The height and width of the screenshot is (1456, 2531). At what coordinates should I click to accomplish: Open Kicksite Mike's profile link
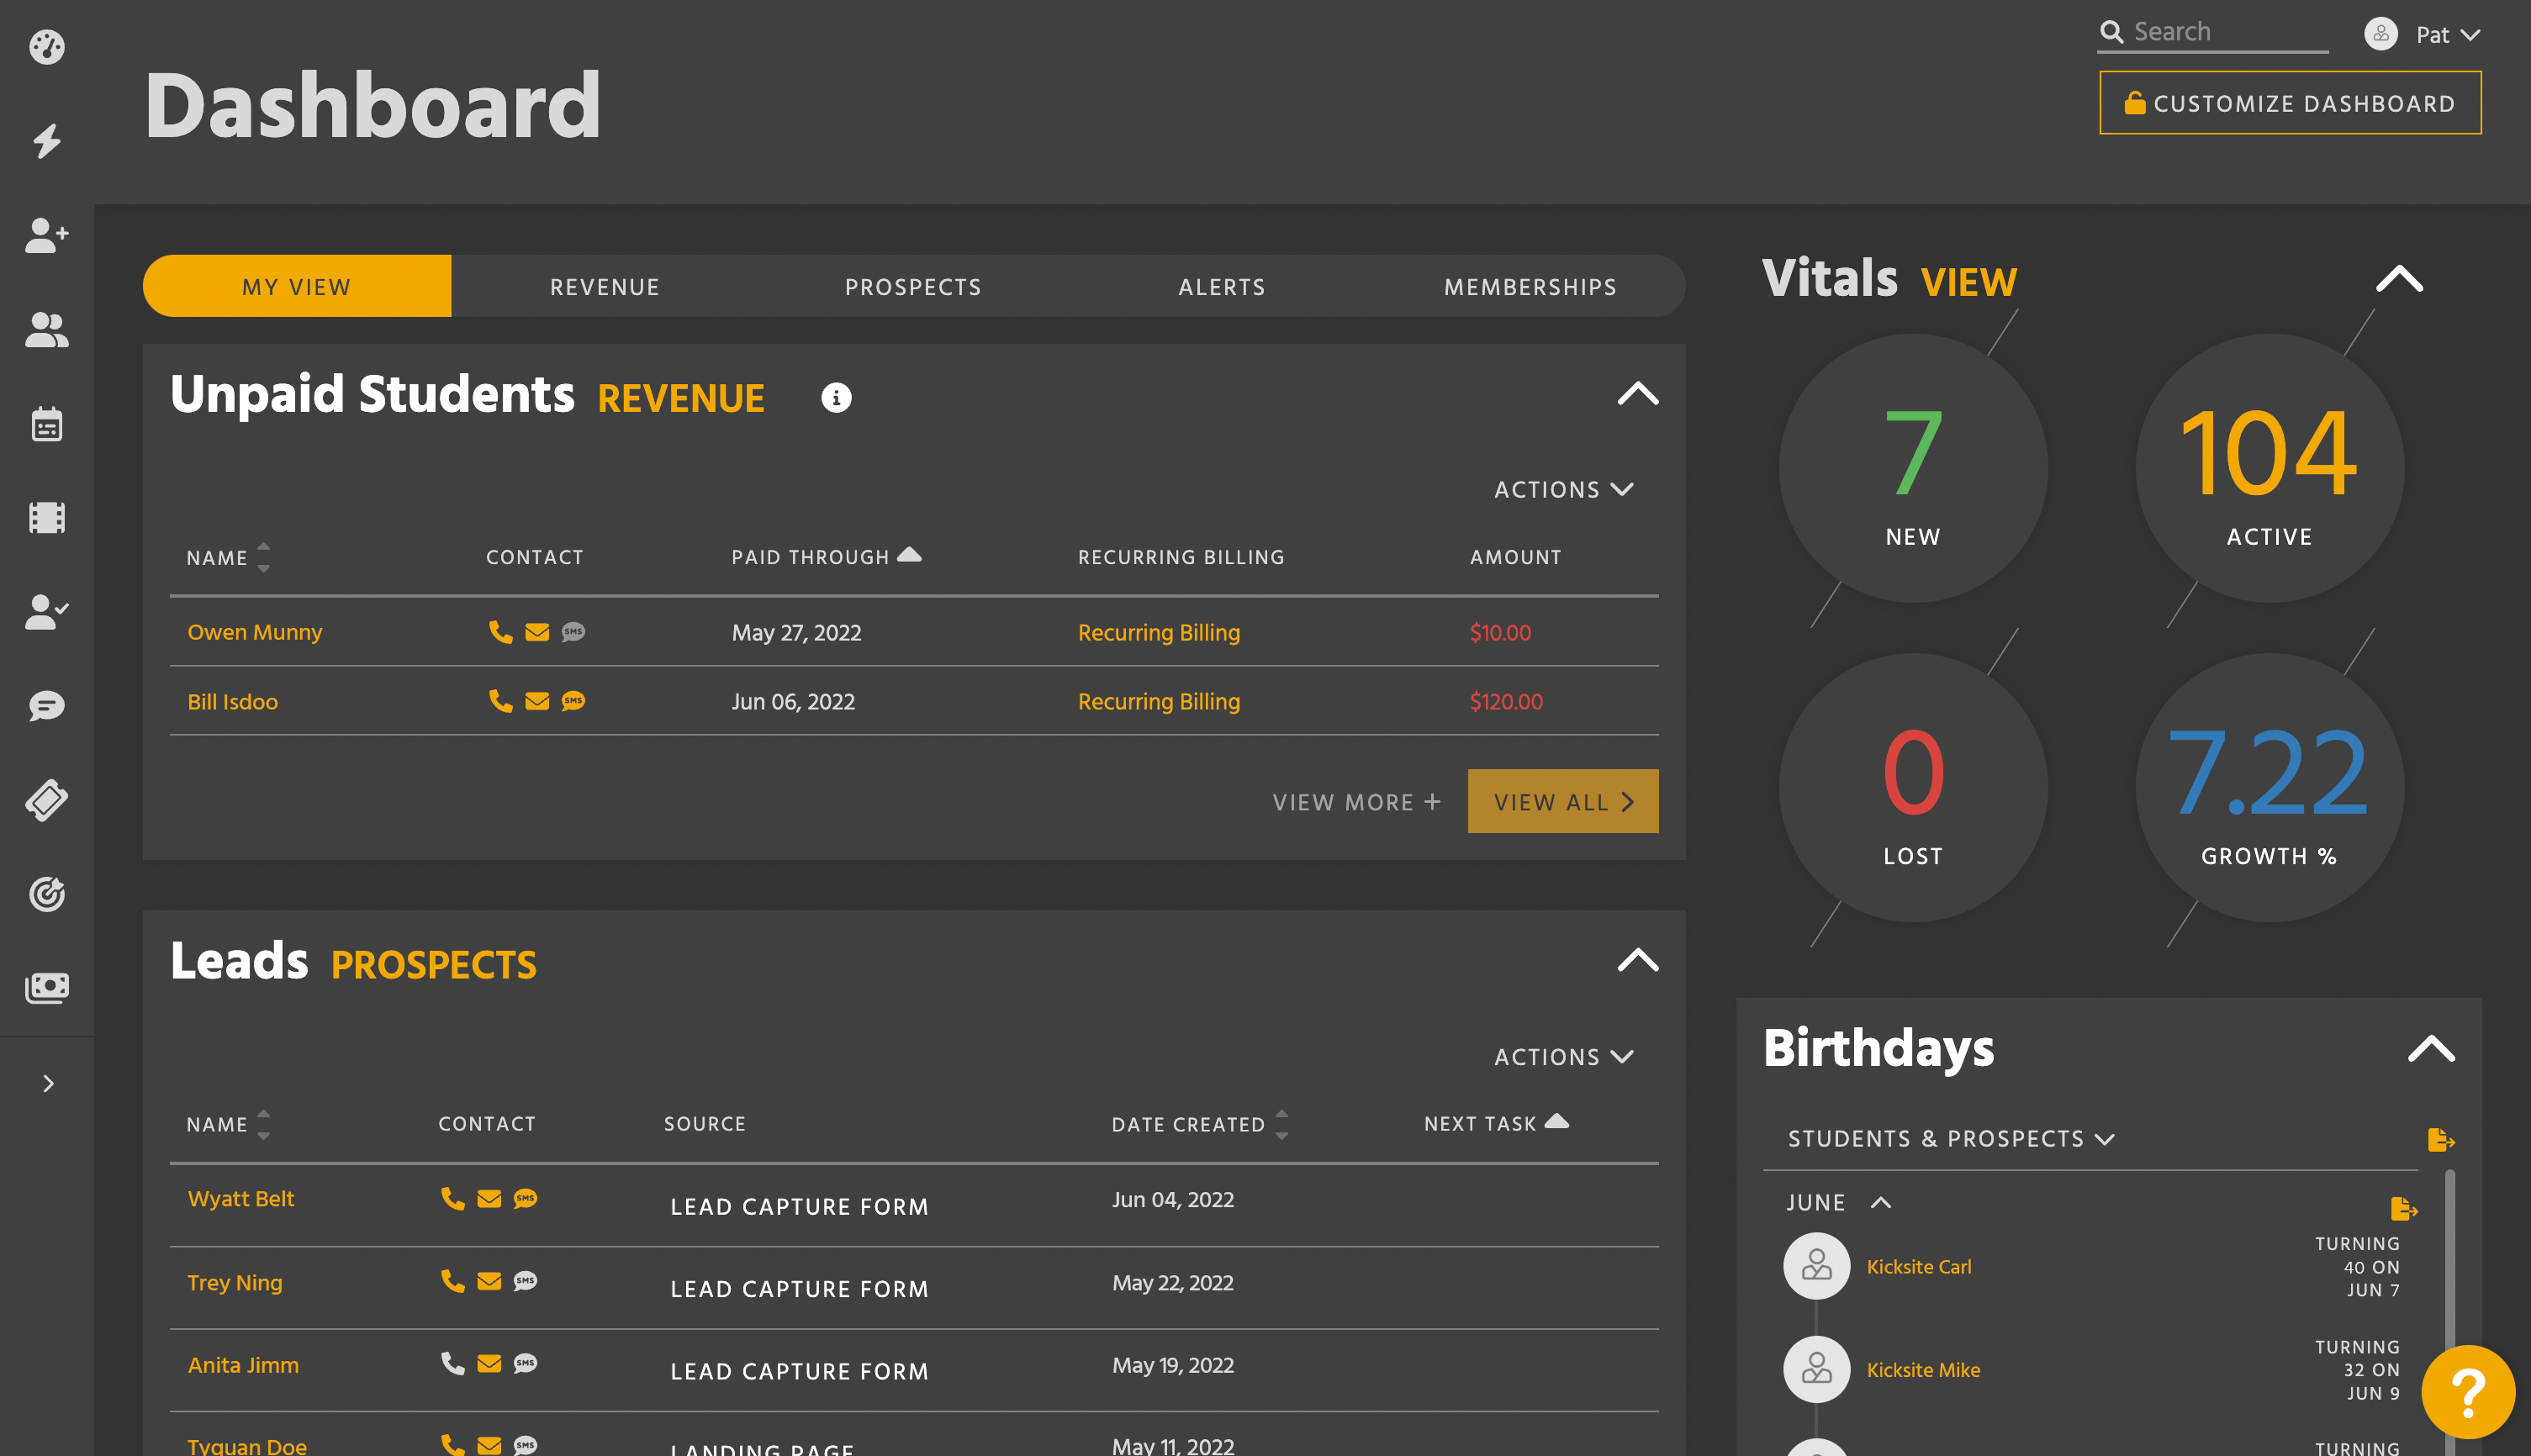pos(1922,1369)
